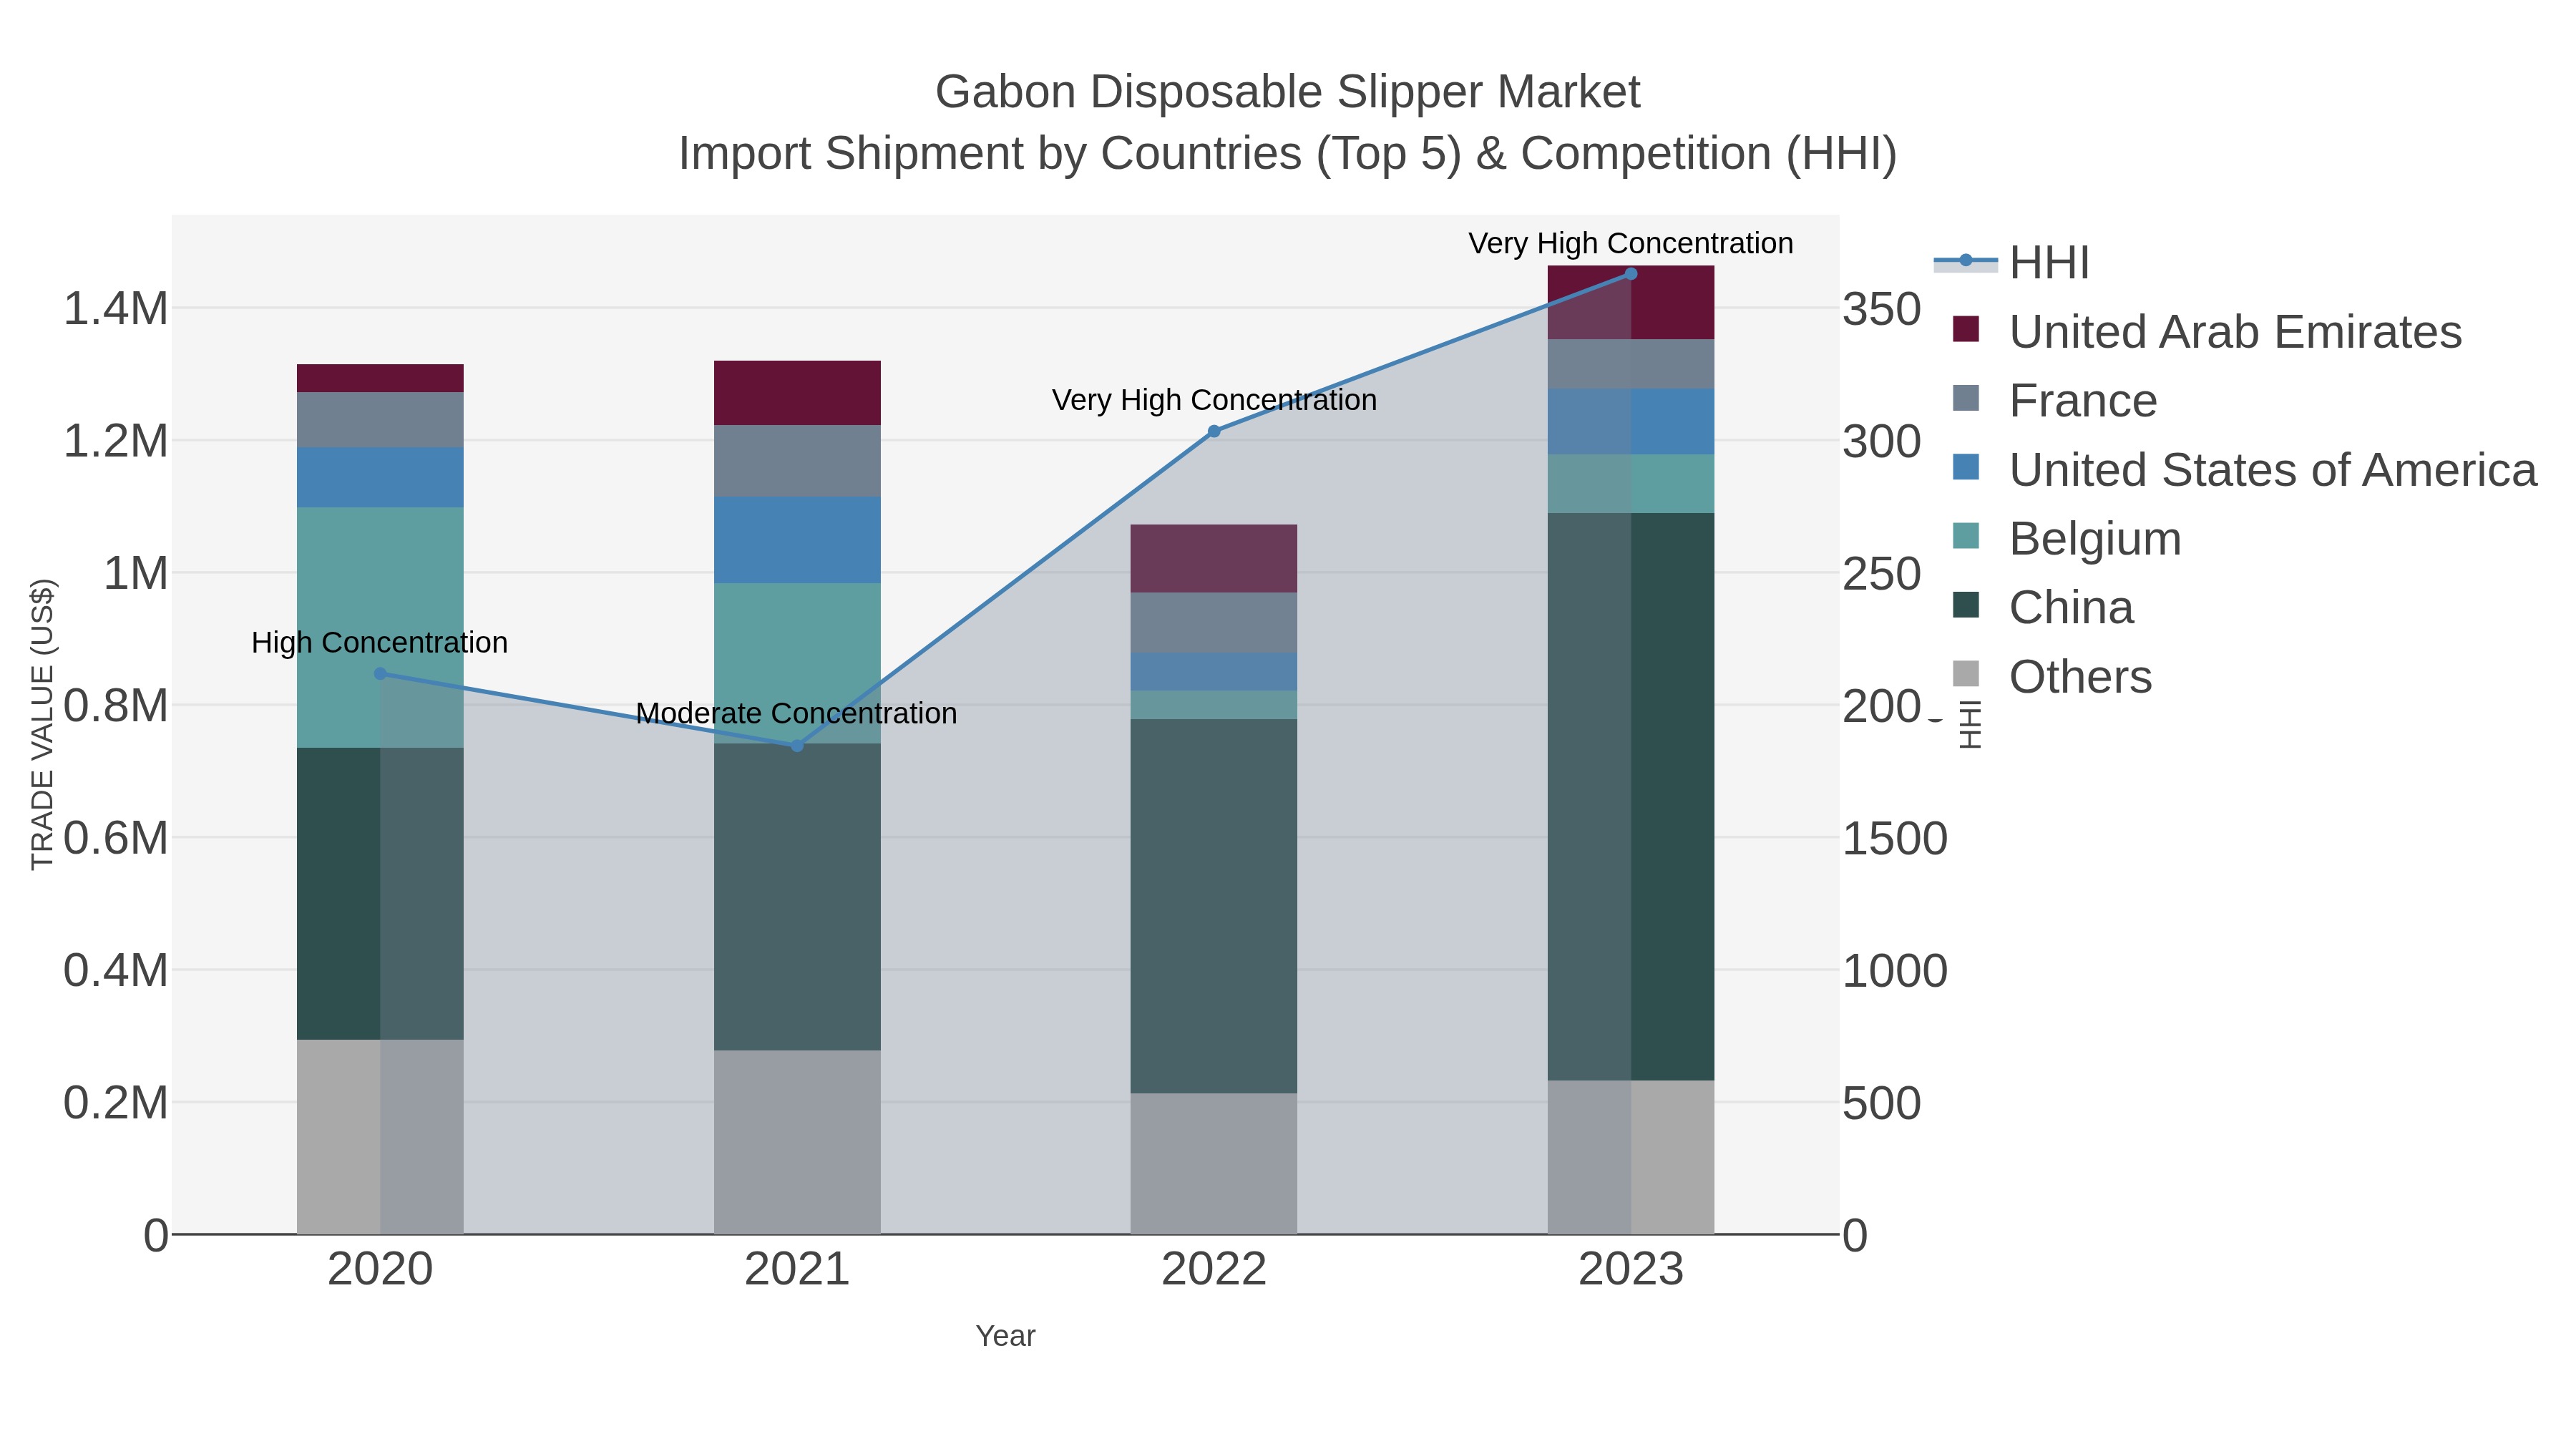This screenshot has width=2576, height=1449.
Task: Click the China dark green legend swatch
Action: 1966,605
